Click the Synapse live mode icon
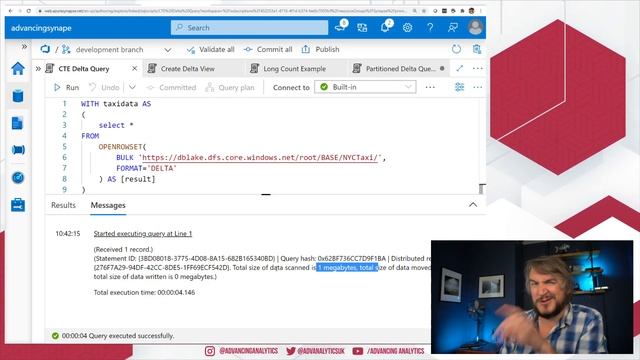Image resolution: width=640 pixels, height=360 pixels. pos(45,49)
